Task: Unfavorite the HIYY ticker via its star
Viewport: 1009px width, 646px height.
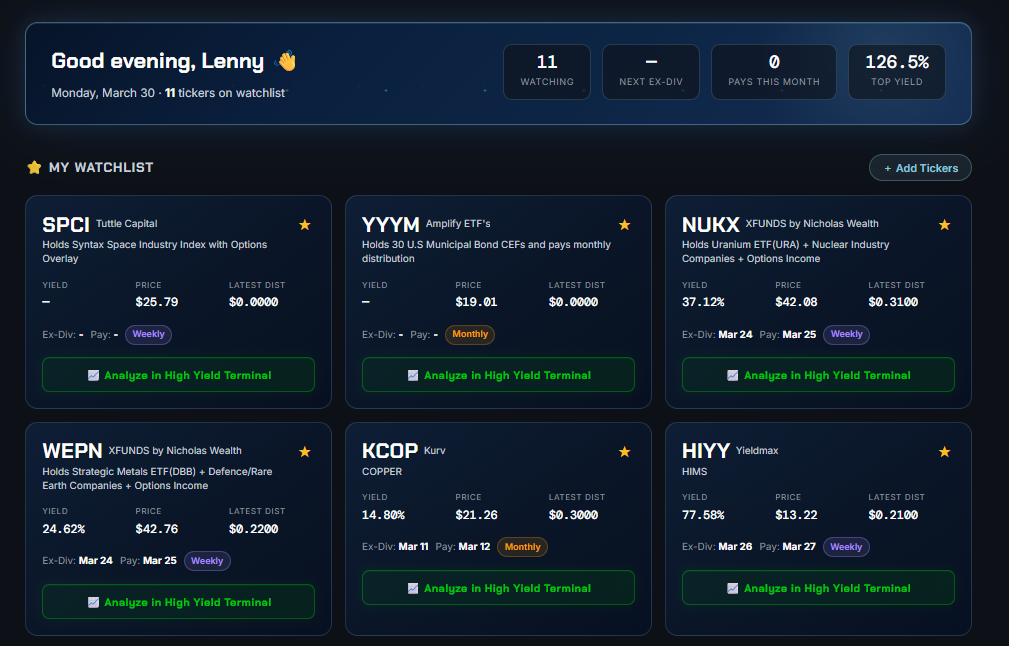Action: pos(944,451)
